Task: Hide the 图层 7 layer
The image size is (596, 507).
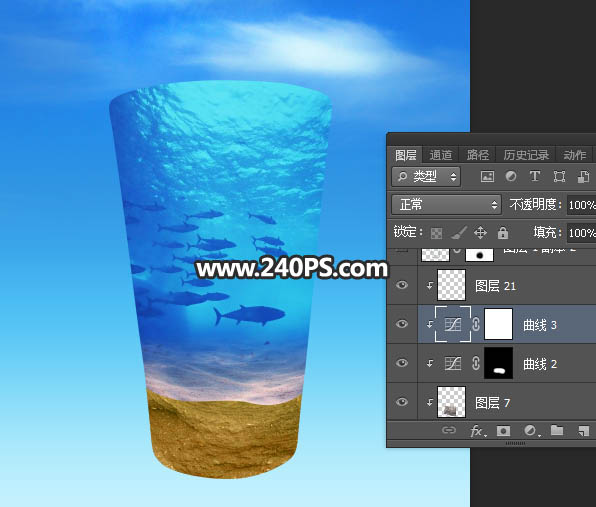Action: 402,402
